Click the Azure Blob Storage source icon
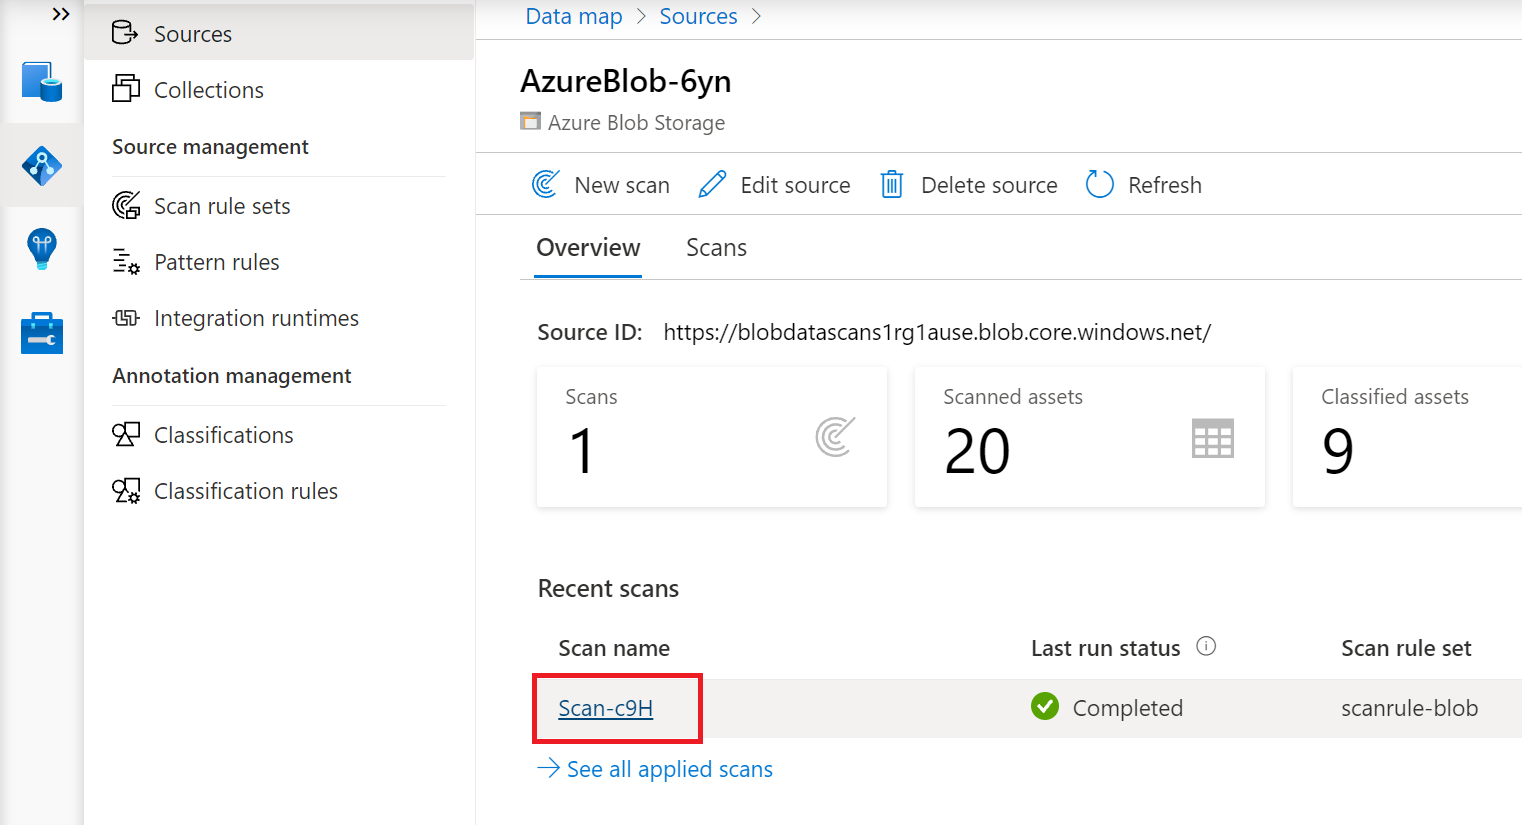The image size is (1522, 825). coord(529,121)
